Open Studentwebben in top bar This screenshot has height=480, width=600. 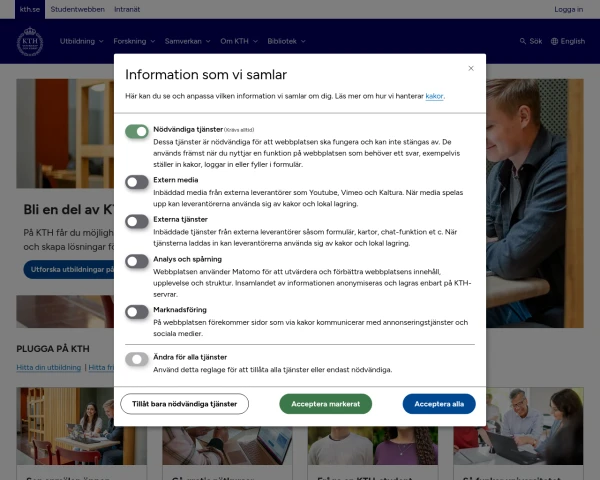(x=78, y=9)
